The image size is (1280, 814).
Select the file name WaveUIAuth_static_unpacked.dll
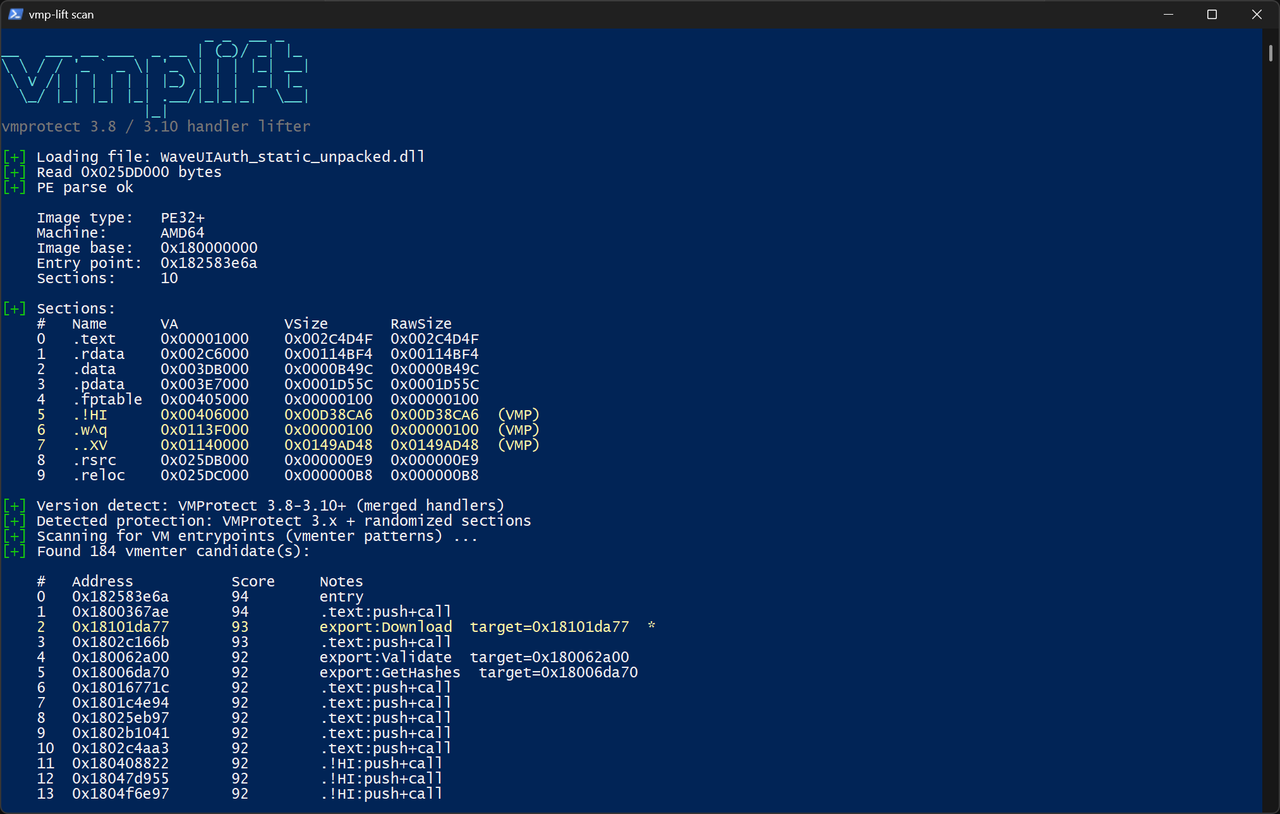click(x=293, y=157)
